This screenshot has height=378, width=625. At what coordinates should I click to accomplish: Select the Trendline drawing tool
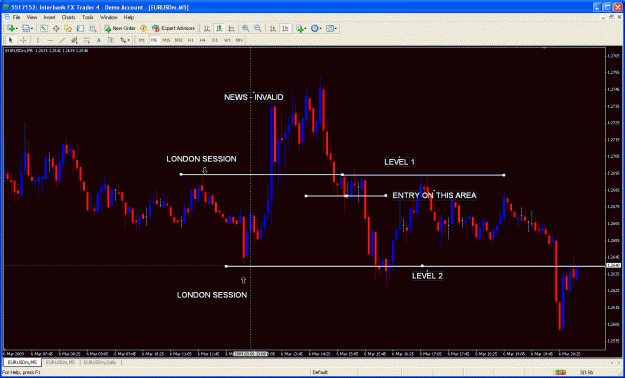pyautogui.click(x=62, y=40)
